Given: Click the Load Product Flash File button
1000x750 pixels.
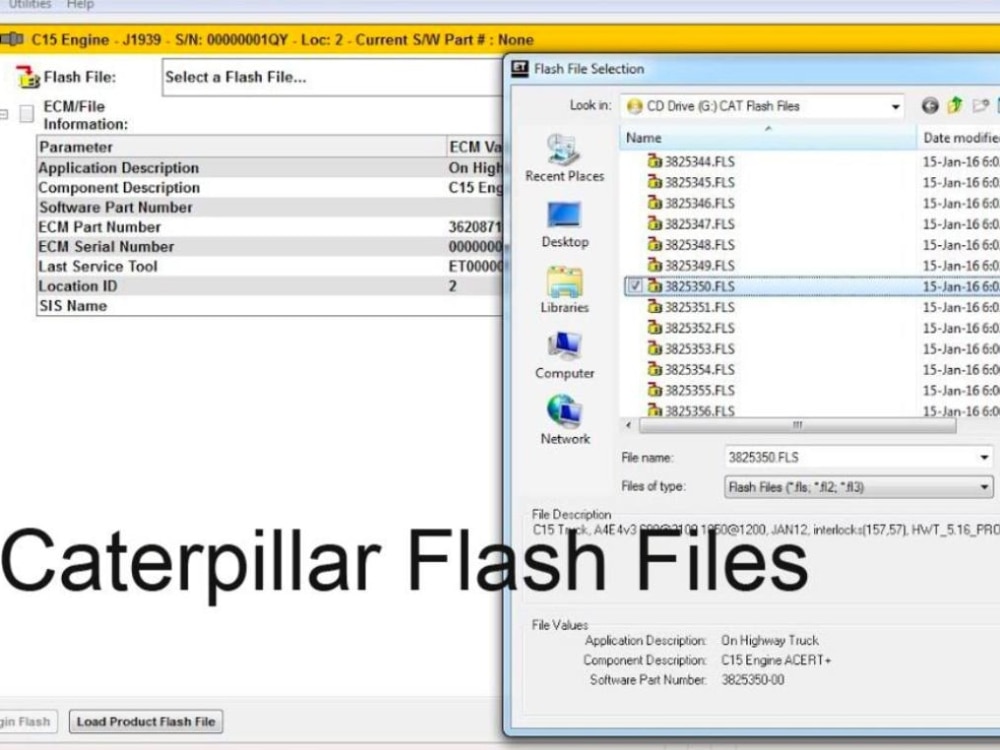Looking at the screenshot, I should 145,721.
